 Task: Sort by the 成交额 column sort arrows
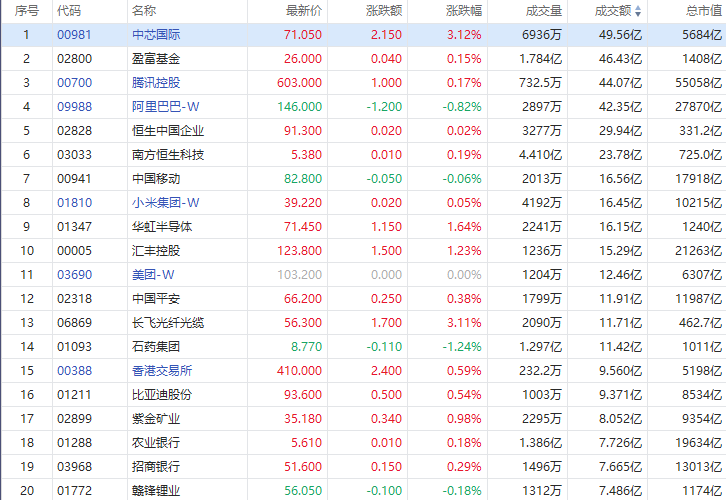coord(638,11)
